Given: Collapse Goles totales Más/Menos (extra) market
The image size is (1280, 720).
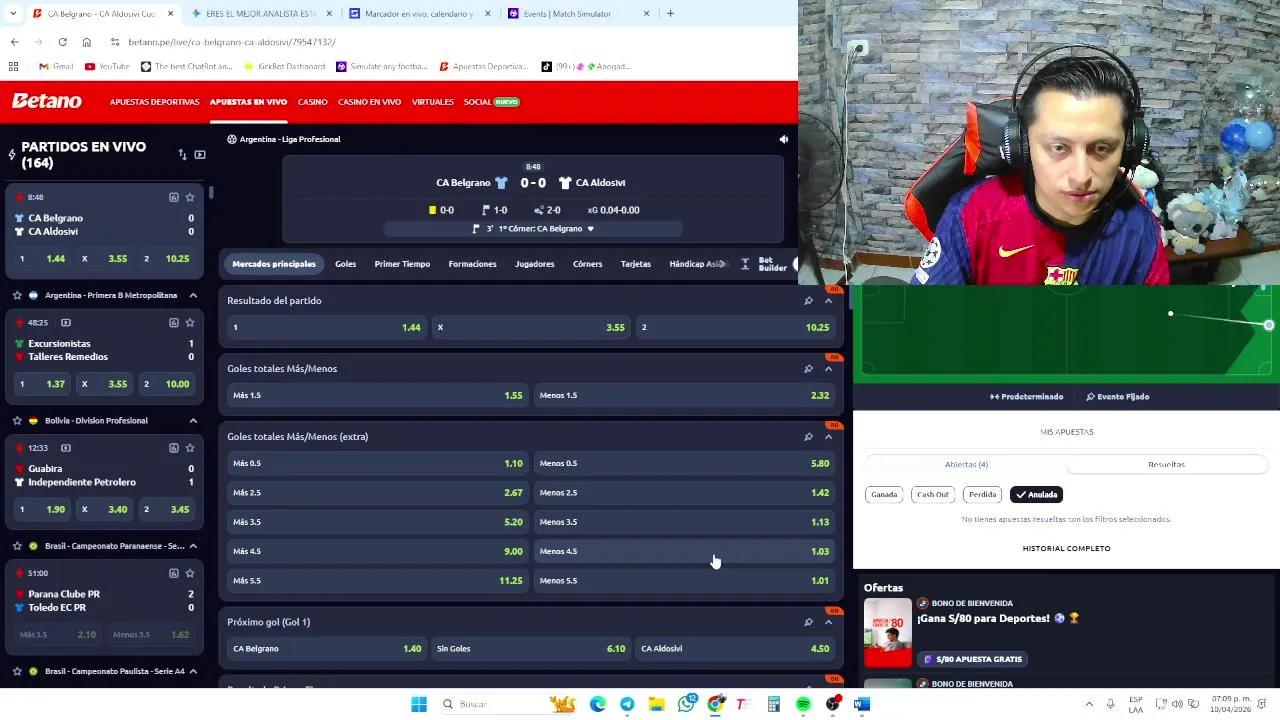Looking at the screenshot, I should click(828, 436).
